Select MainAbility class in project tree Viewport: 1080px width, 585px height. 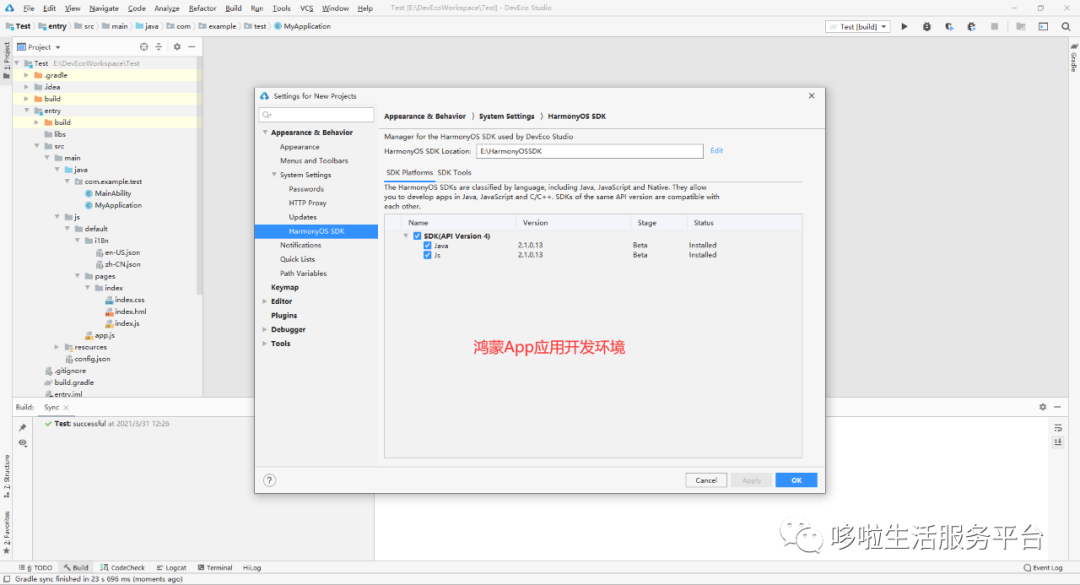click(x=113, y=194)
